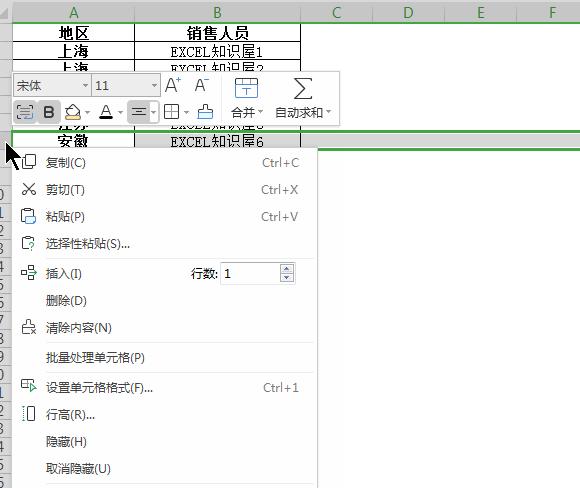This screenshot has height=488, width=580.
Task: Click the 上海 cell beside EXCEL知识屋1
Action: [x=74, y=51]
